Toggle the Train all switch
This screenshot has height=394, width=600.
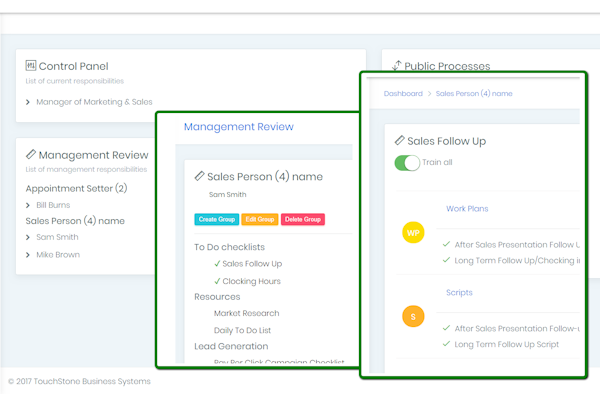click(x=407, y=163)
